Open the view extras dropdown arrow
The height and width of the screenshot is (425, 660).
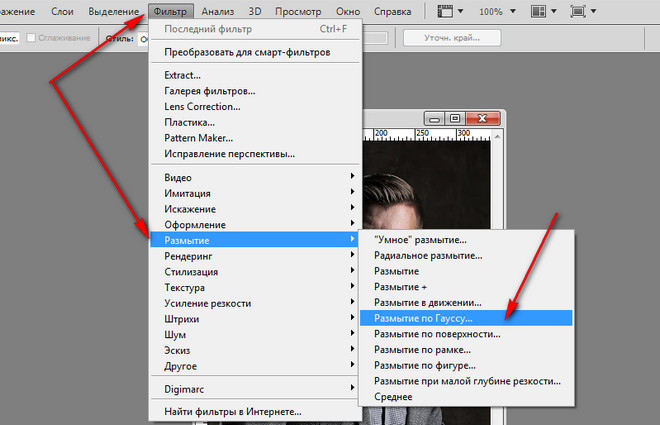(x=460, y=11)
